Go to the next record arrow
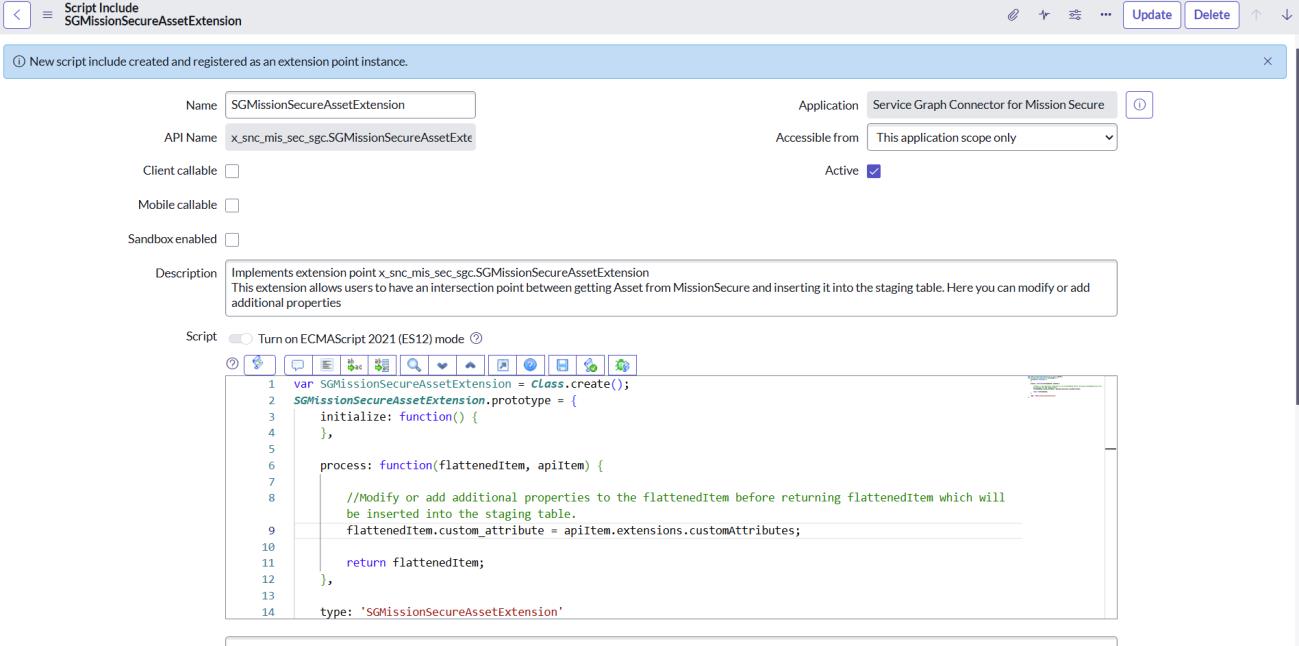Screen dimensions: 1299x646 coord(1285,15)
